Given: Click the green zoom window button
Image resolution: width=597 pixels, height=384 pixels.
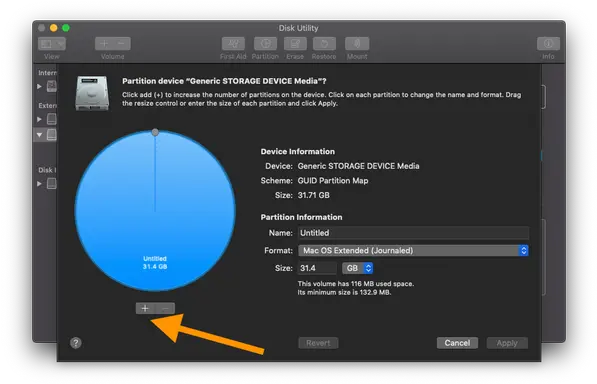Looking at the screenshot, I should pos(66,28).
